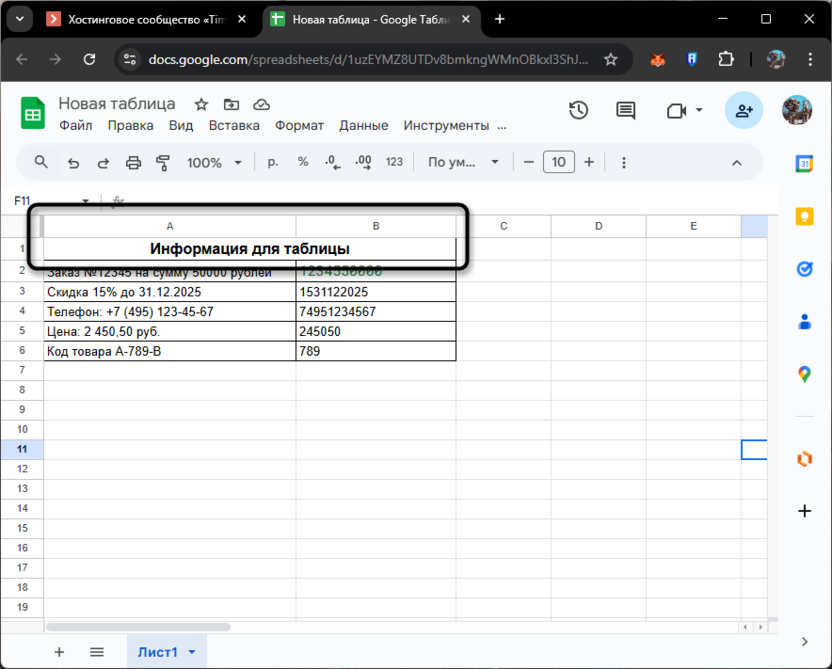Click the share access button

(x=744, y=110)
